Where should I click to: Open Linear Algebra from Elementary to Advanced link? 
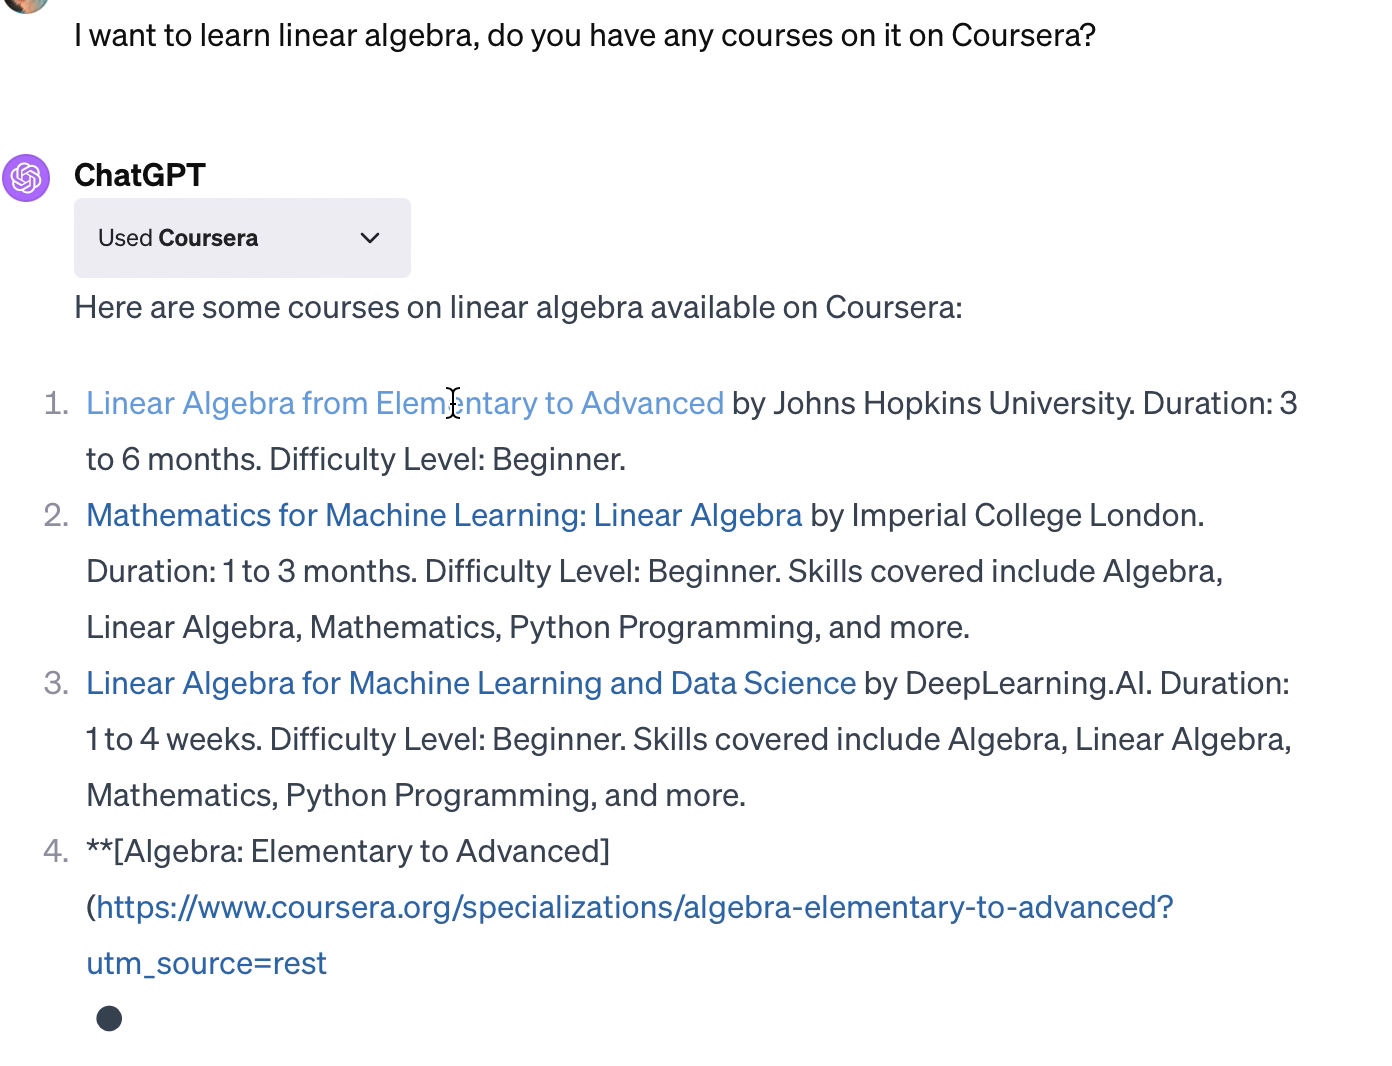[x=405, y=403]
